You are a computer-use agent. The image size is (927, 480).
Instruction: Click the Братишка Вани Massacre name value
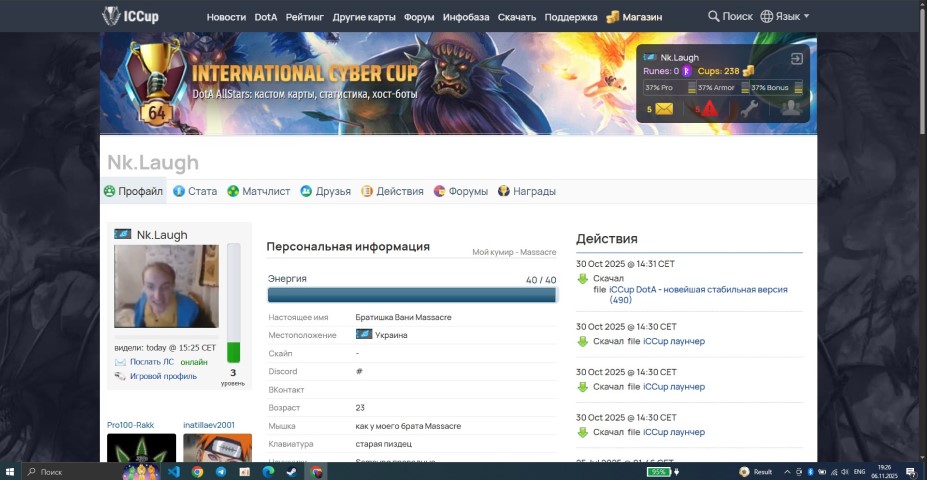403,317
